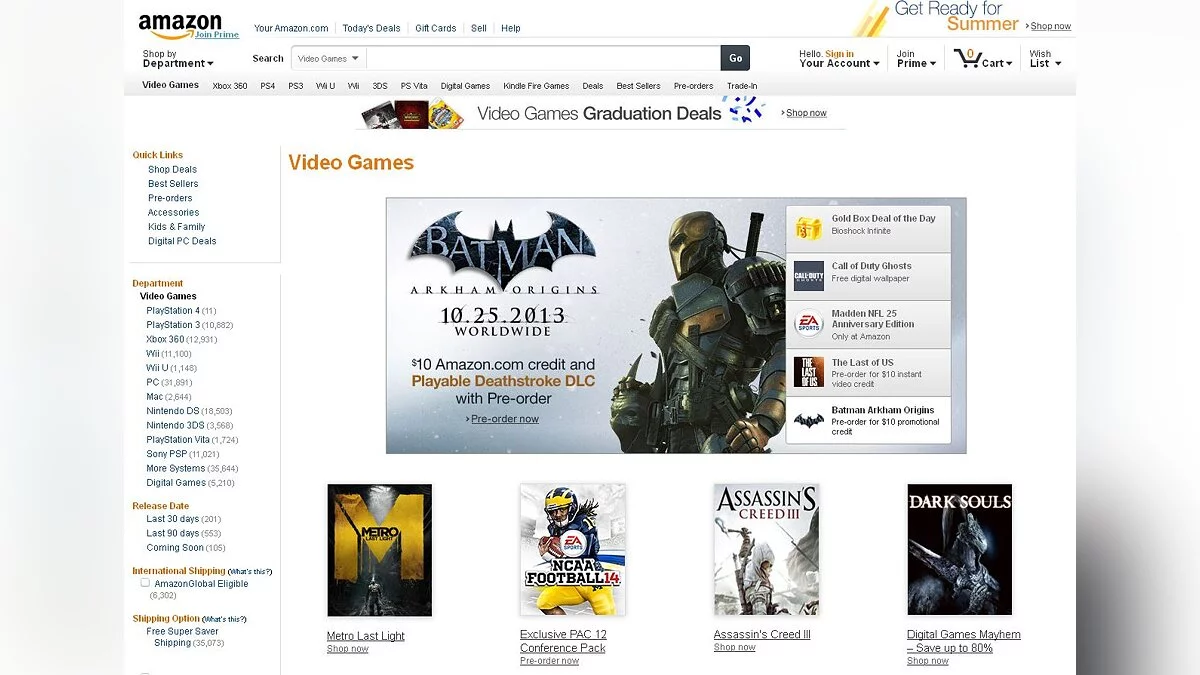Click the Sign in link
1200x675 pixels.
(x=839, y=54)
